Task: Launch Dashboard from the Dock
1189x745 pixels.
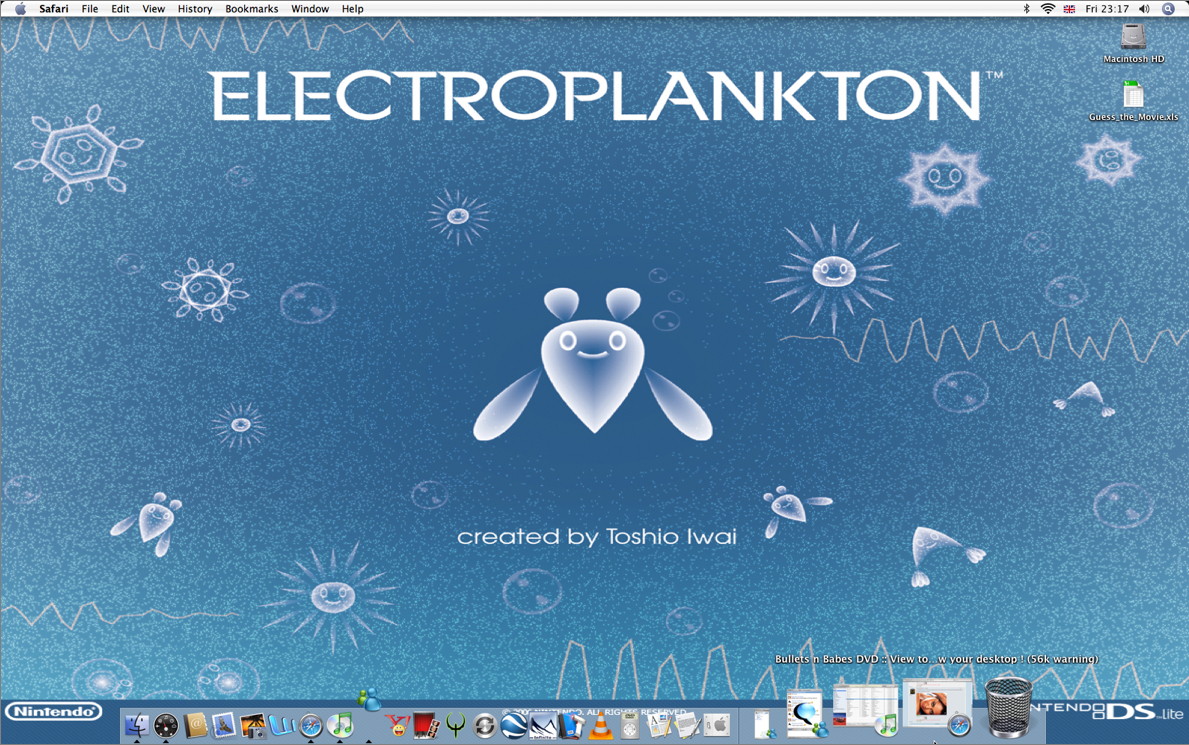Action: click(x=166, y=726)
